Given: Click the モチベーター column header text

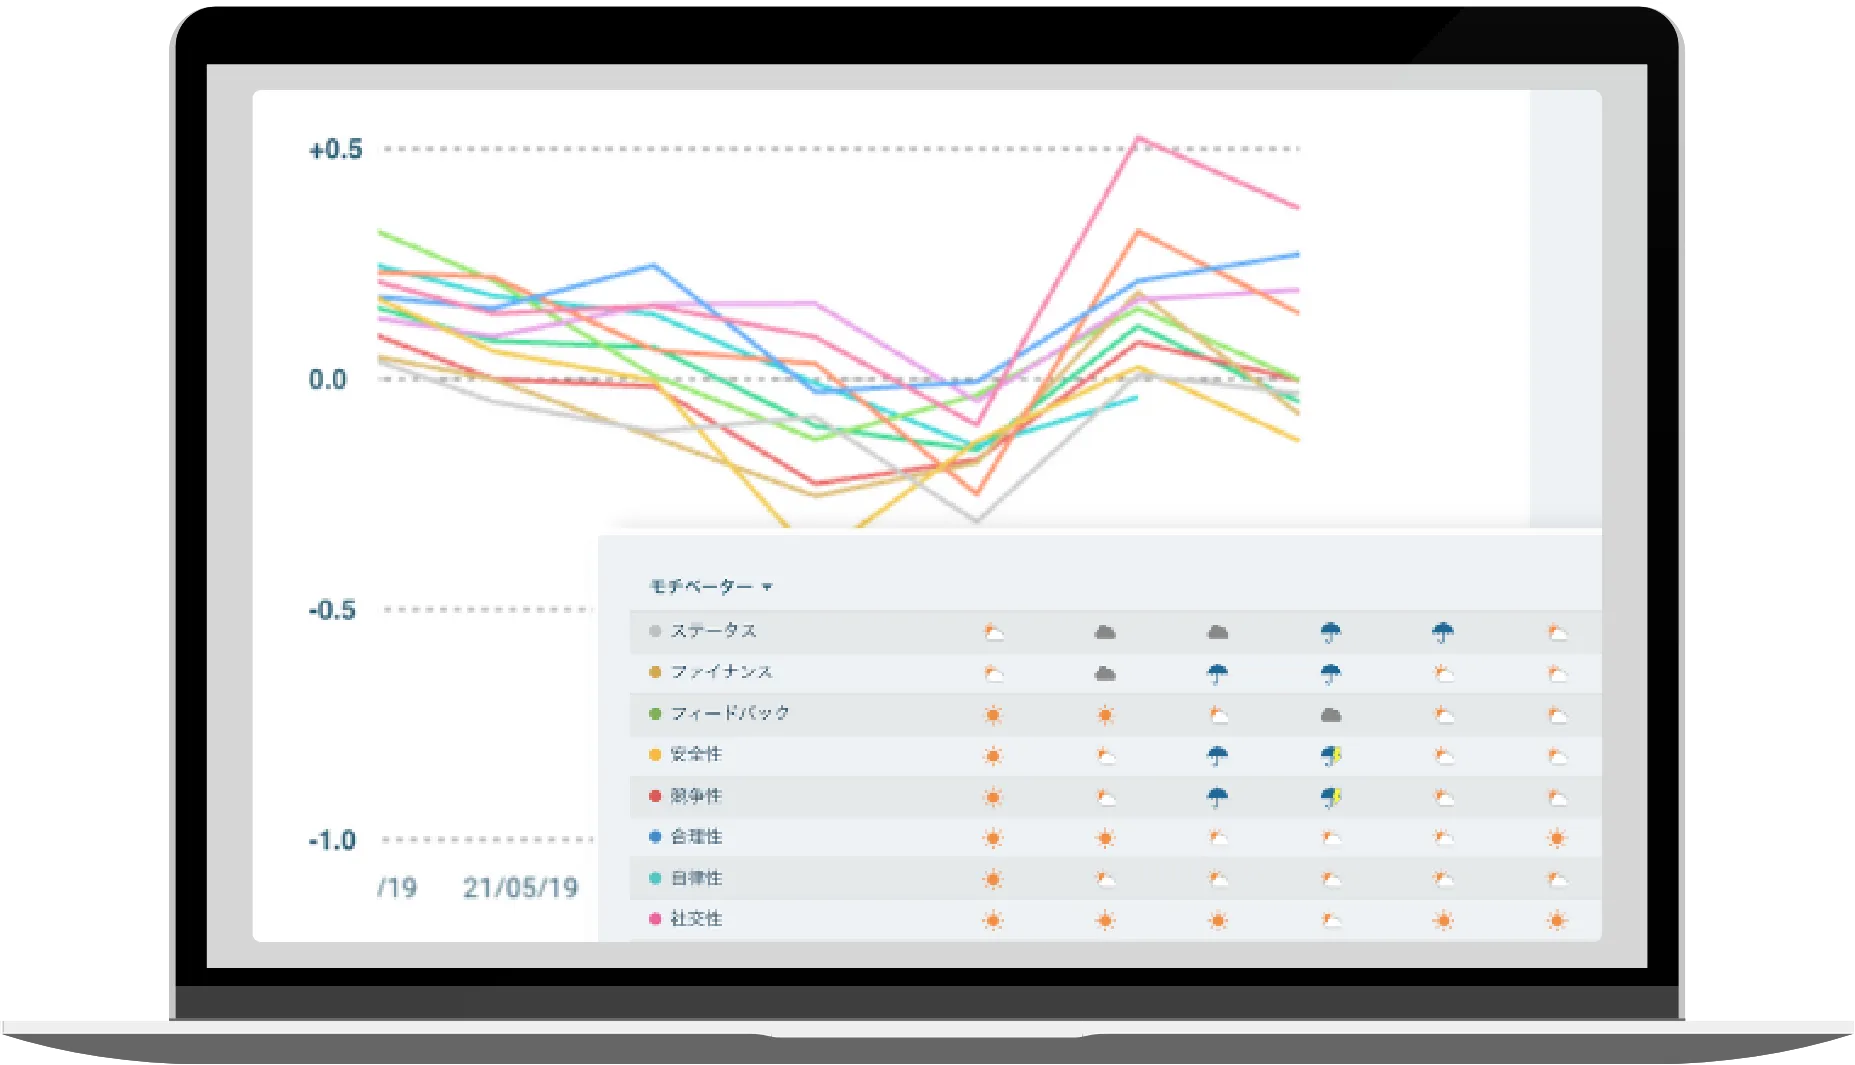Looking at the screenshot, I should point(701,587).
